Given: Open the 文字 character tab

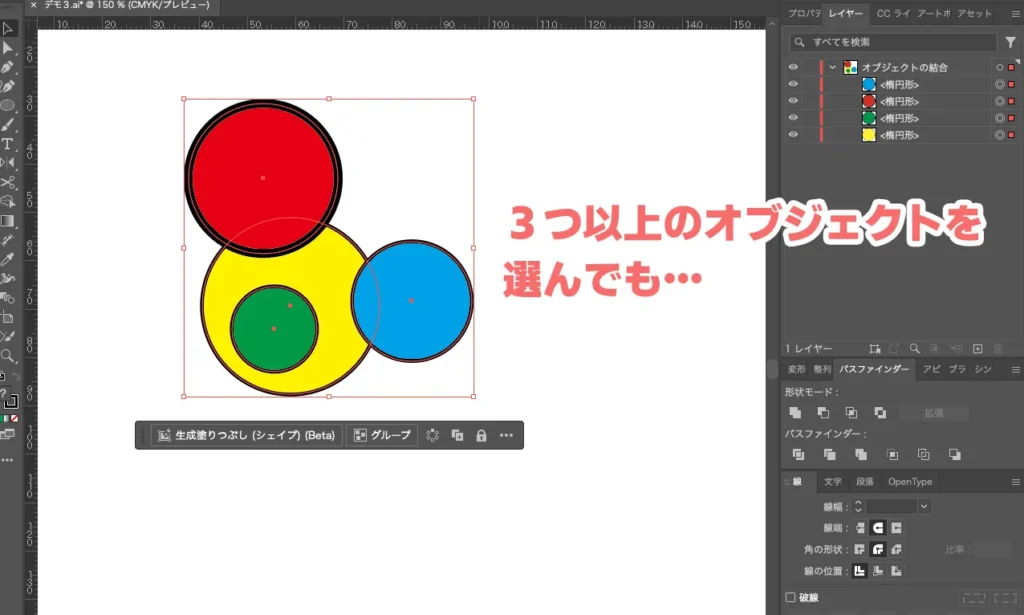Looking at the screenshot, I should point(832,482).
